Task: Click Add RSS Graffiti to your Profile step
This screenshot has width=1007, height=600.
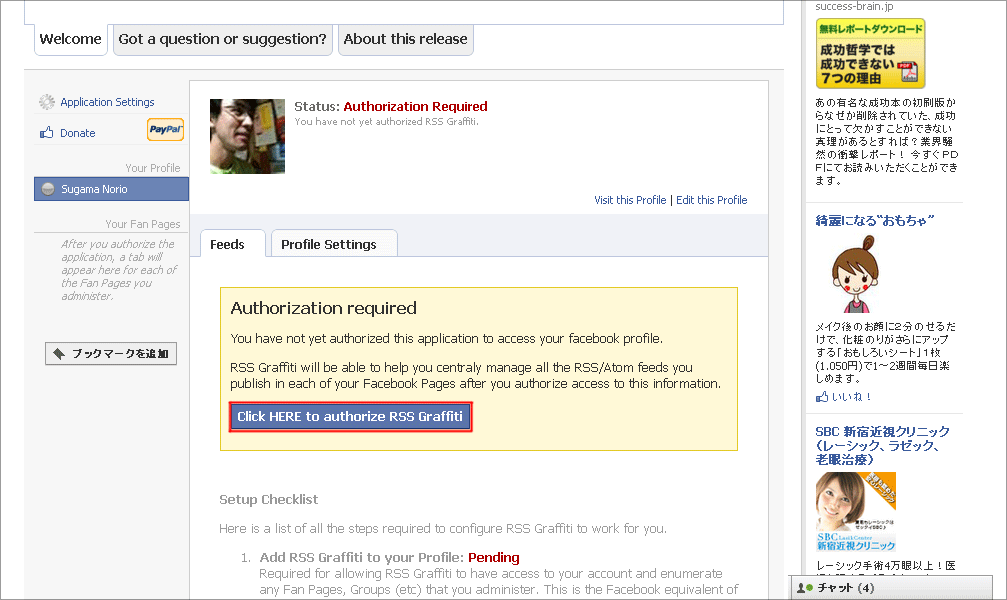Action: coord(362,558)
